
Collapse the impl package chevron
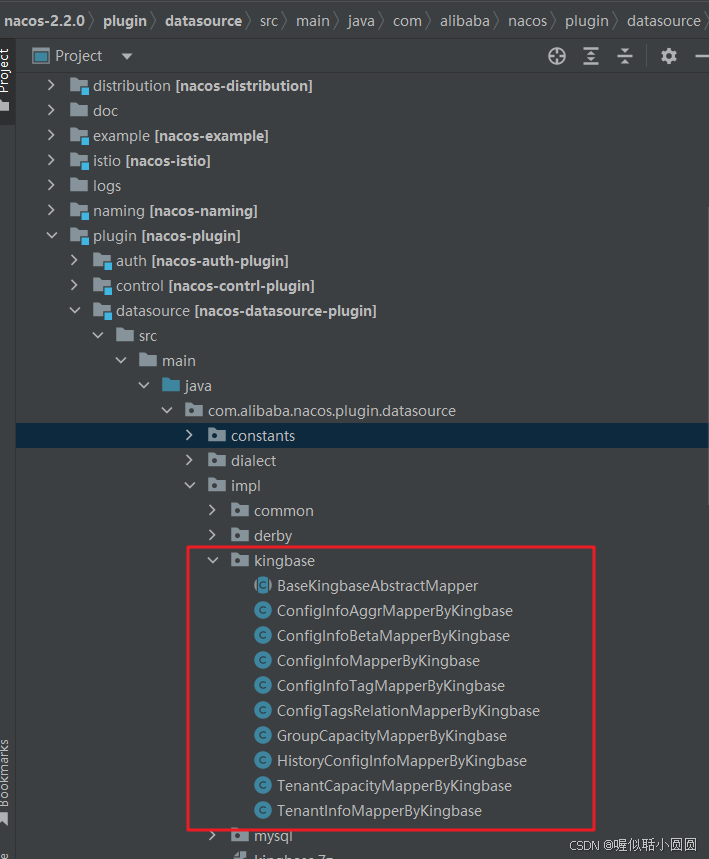(x=190, y=485)
